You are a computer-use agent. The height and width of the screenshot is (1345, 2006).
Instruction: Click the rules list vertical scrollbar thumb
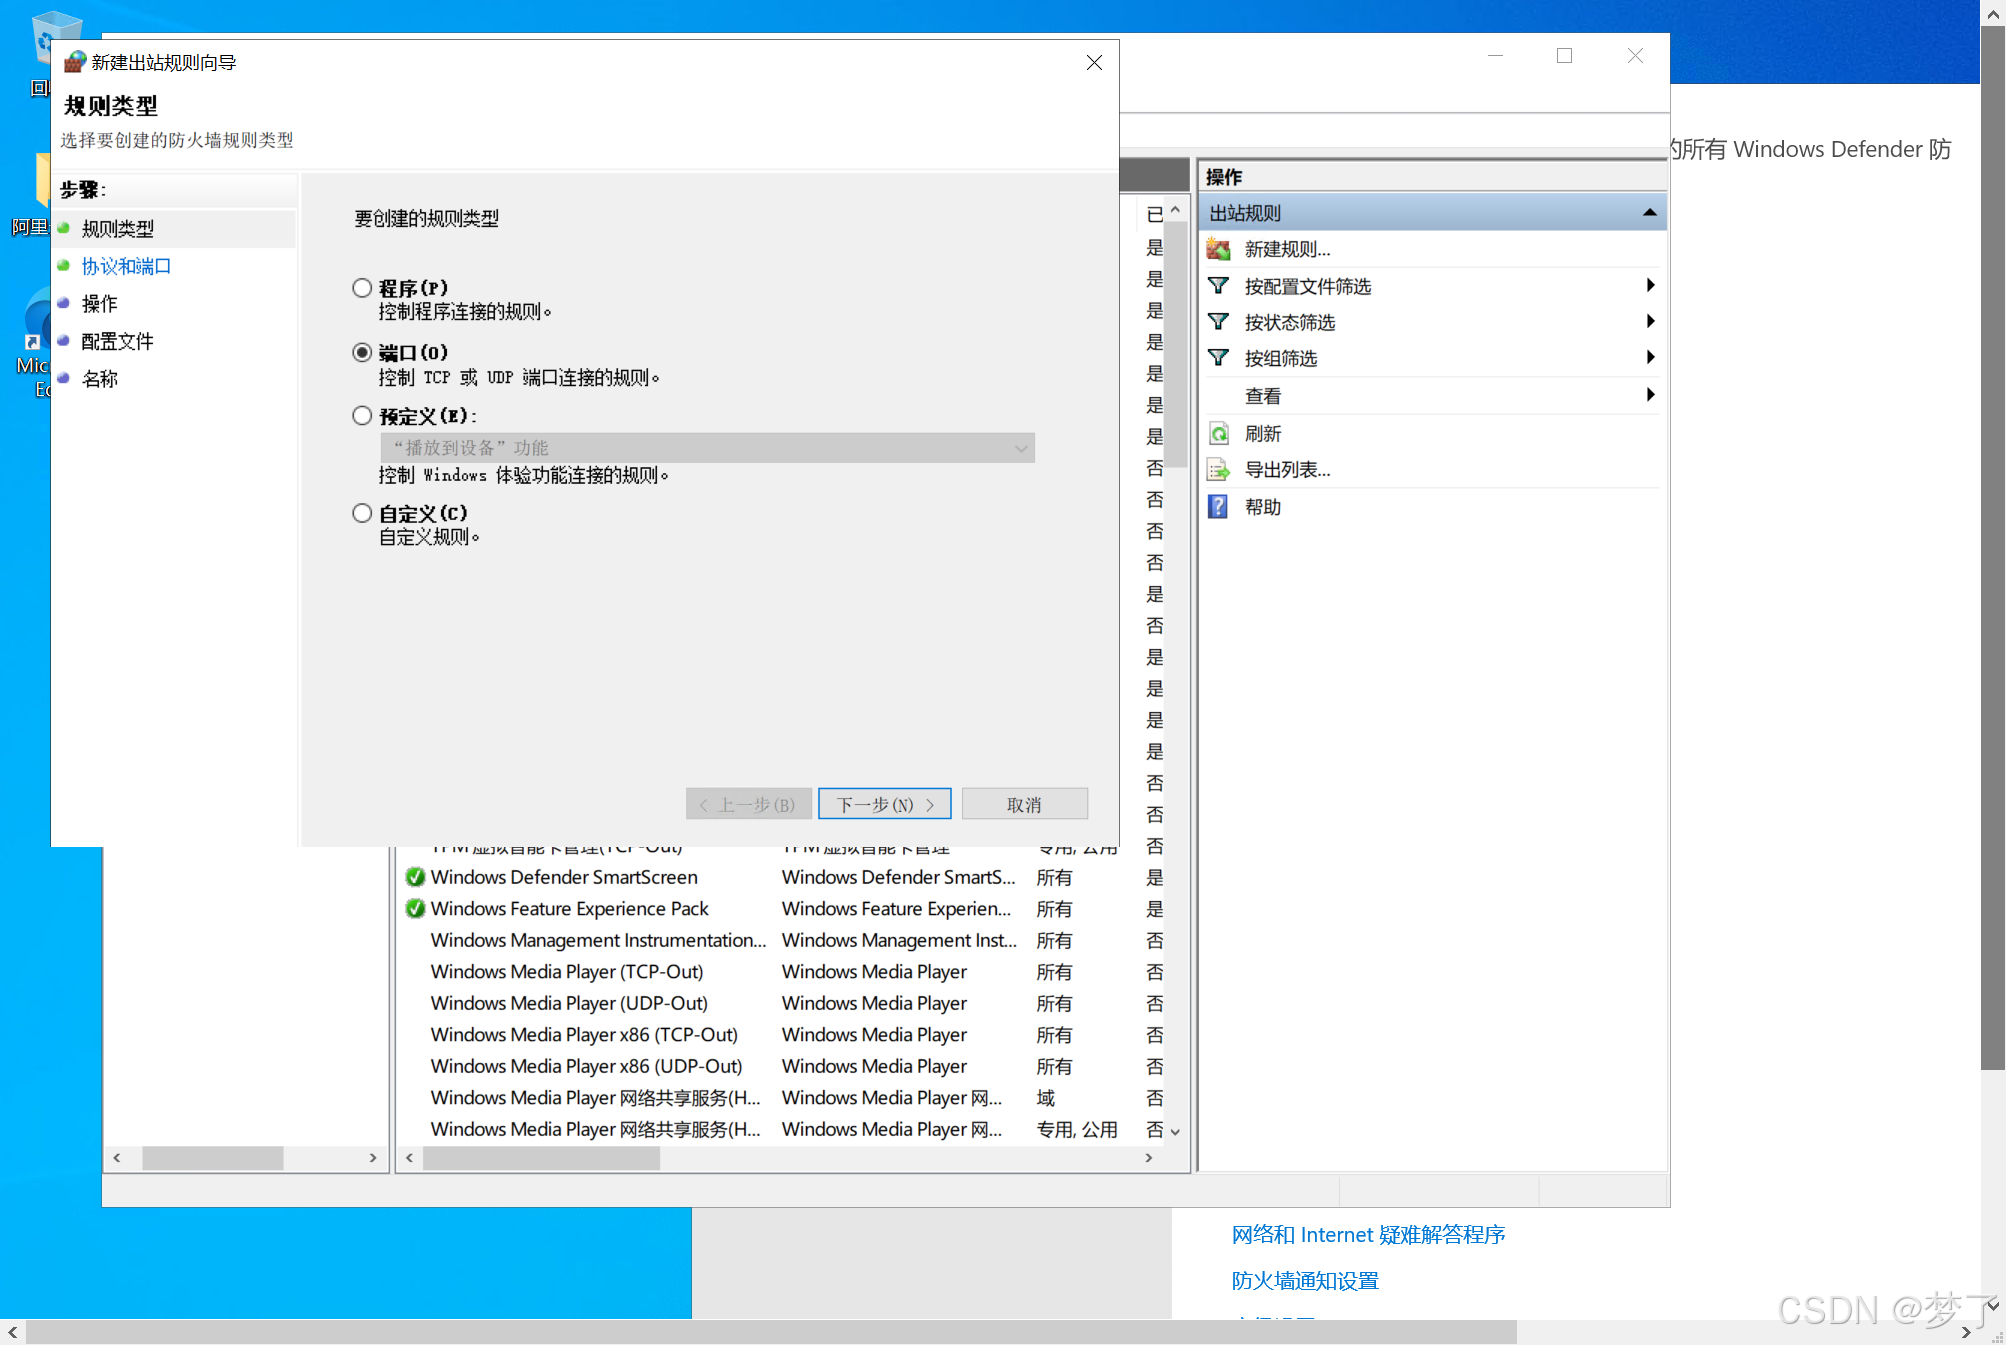click(1177, 345)
